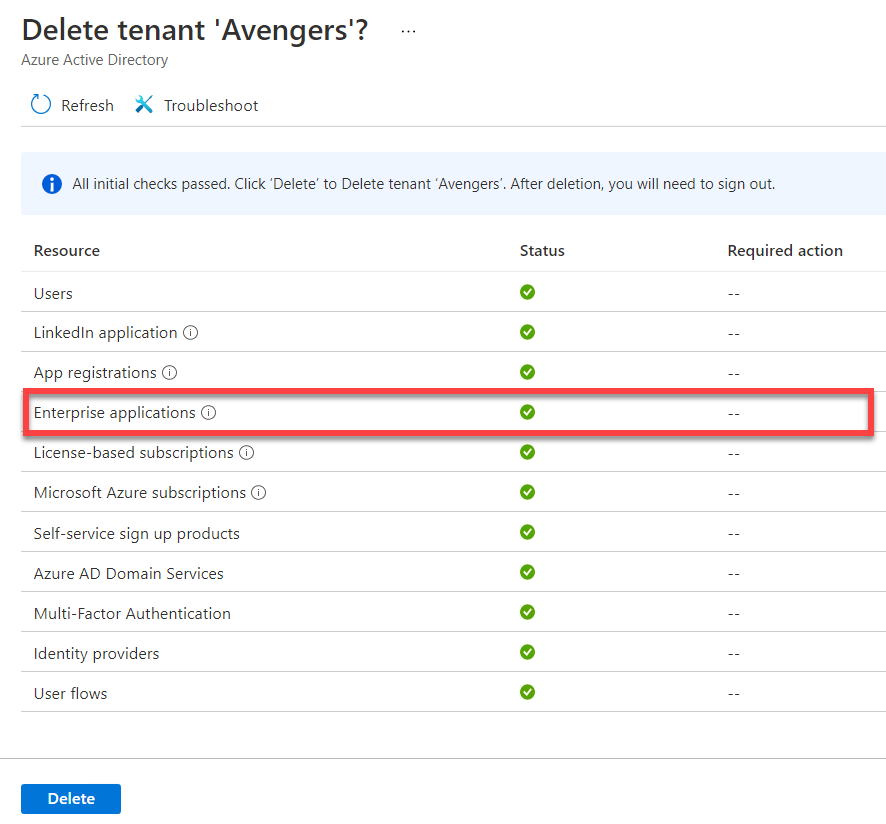Select the Identity providers row text
This screenshot has height=824, width=886.
(x=97, y=654)
